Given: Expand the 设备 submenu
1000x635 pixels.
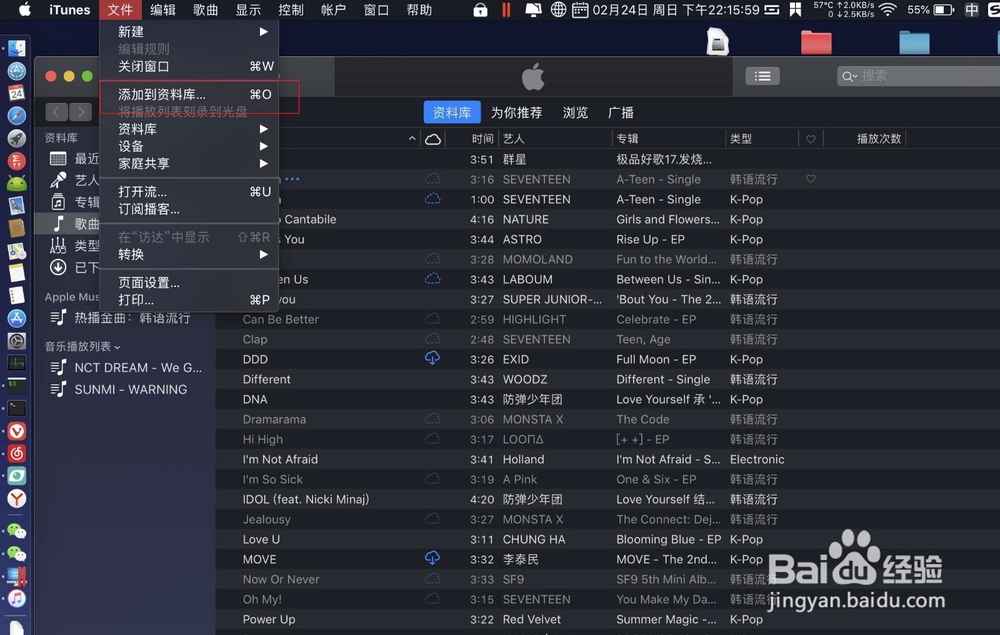Looking at the screenshot, I should [x=189, y=146].
